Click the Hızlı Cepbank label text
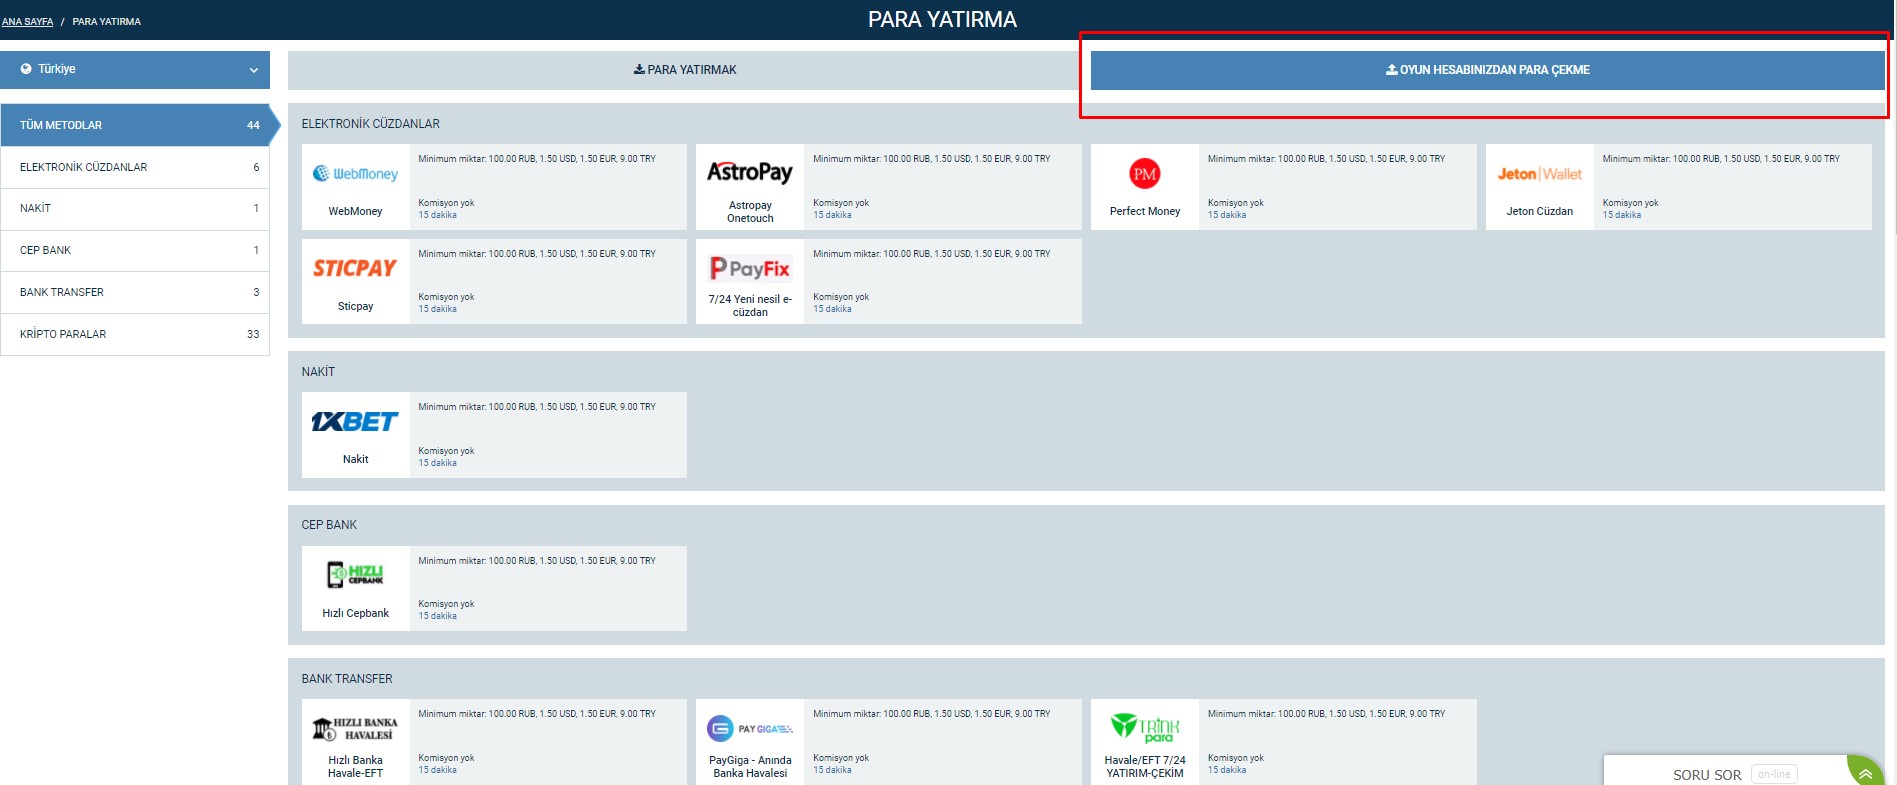 tap(355, 613)
